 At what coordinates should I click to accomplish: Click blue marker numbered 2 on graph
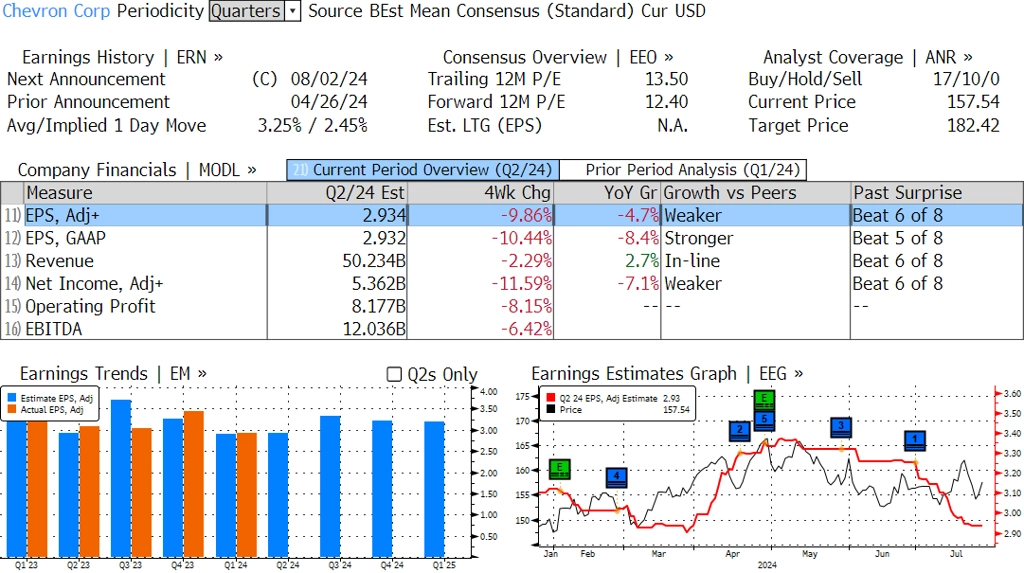click(x=739, y=431)
